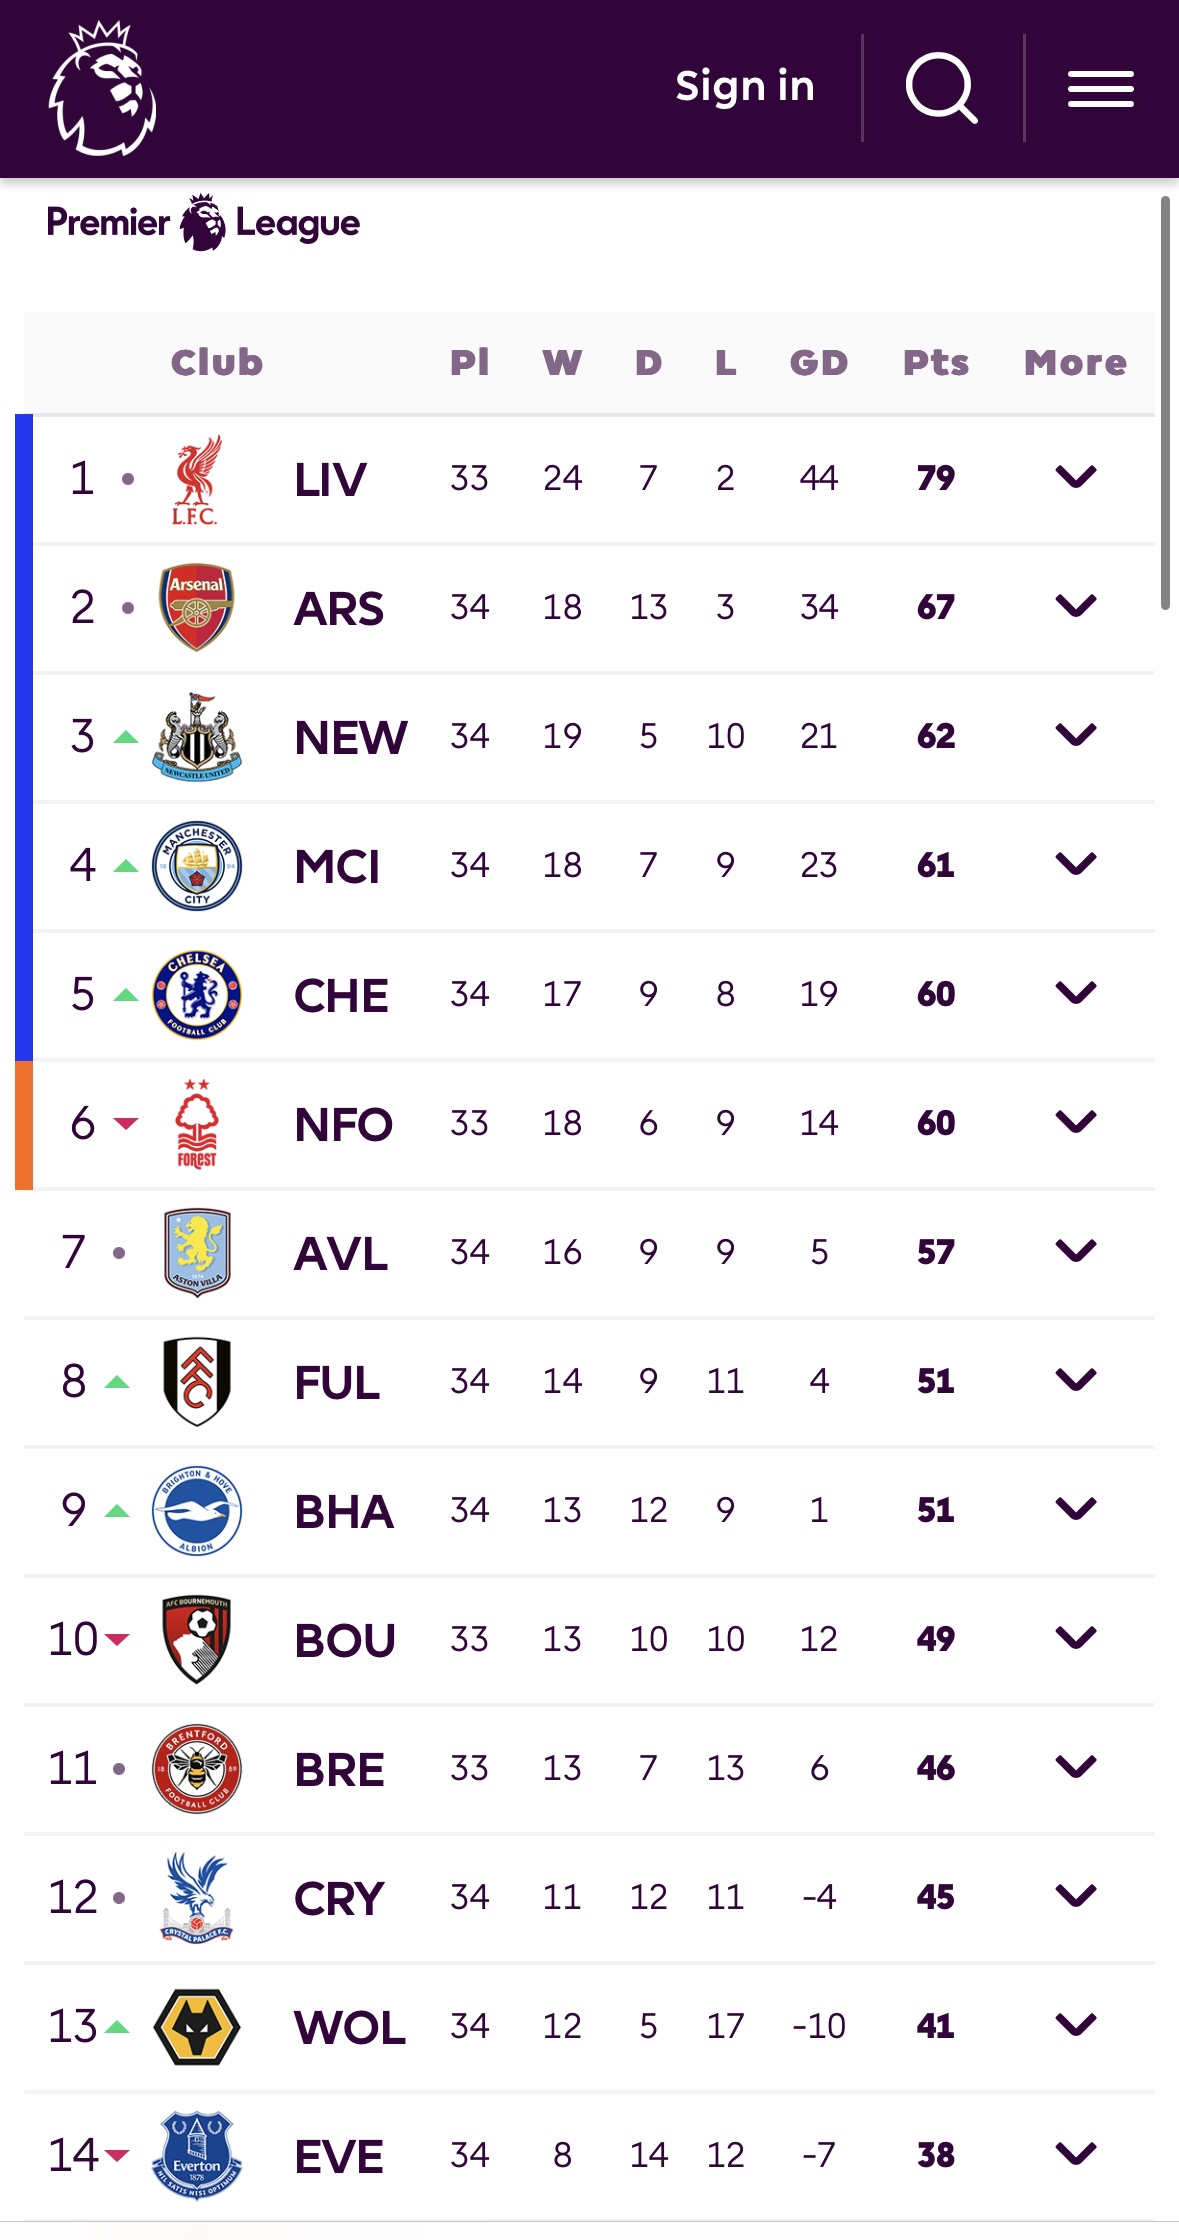The width and height of the screenshot is (1179, 2240).
Task: Click the Premier League title logo
Action: [x=203, y=223]
